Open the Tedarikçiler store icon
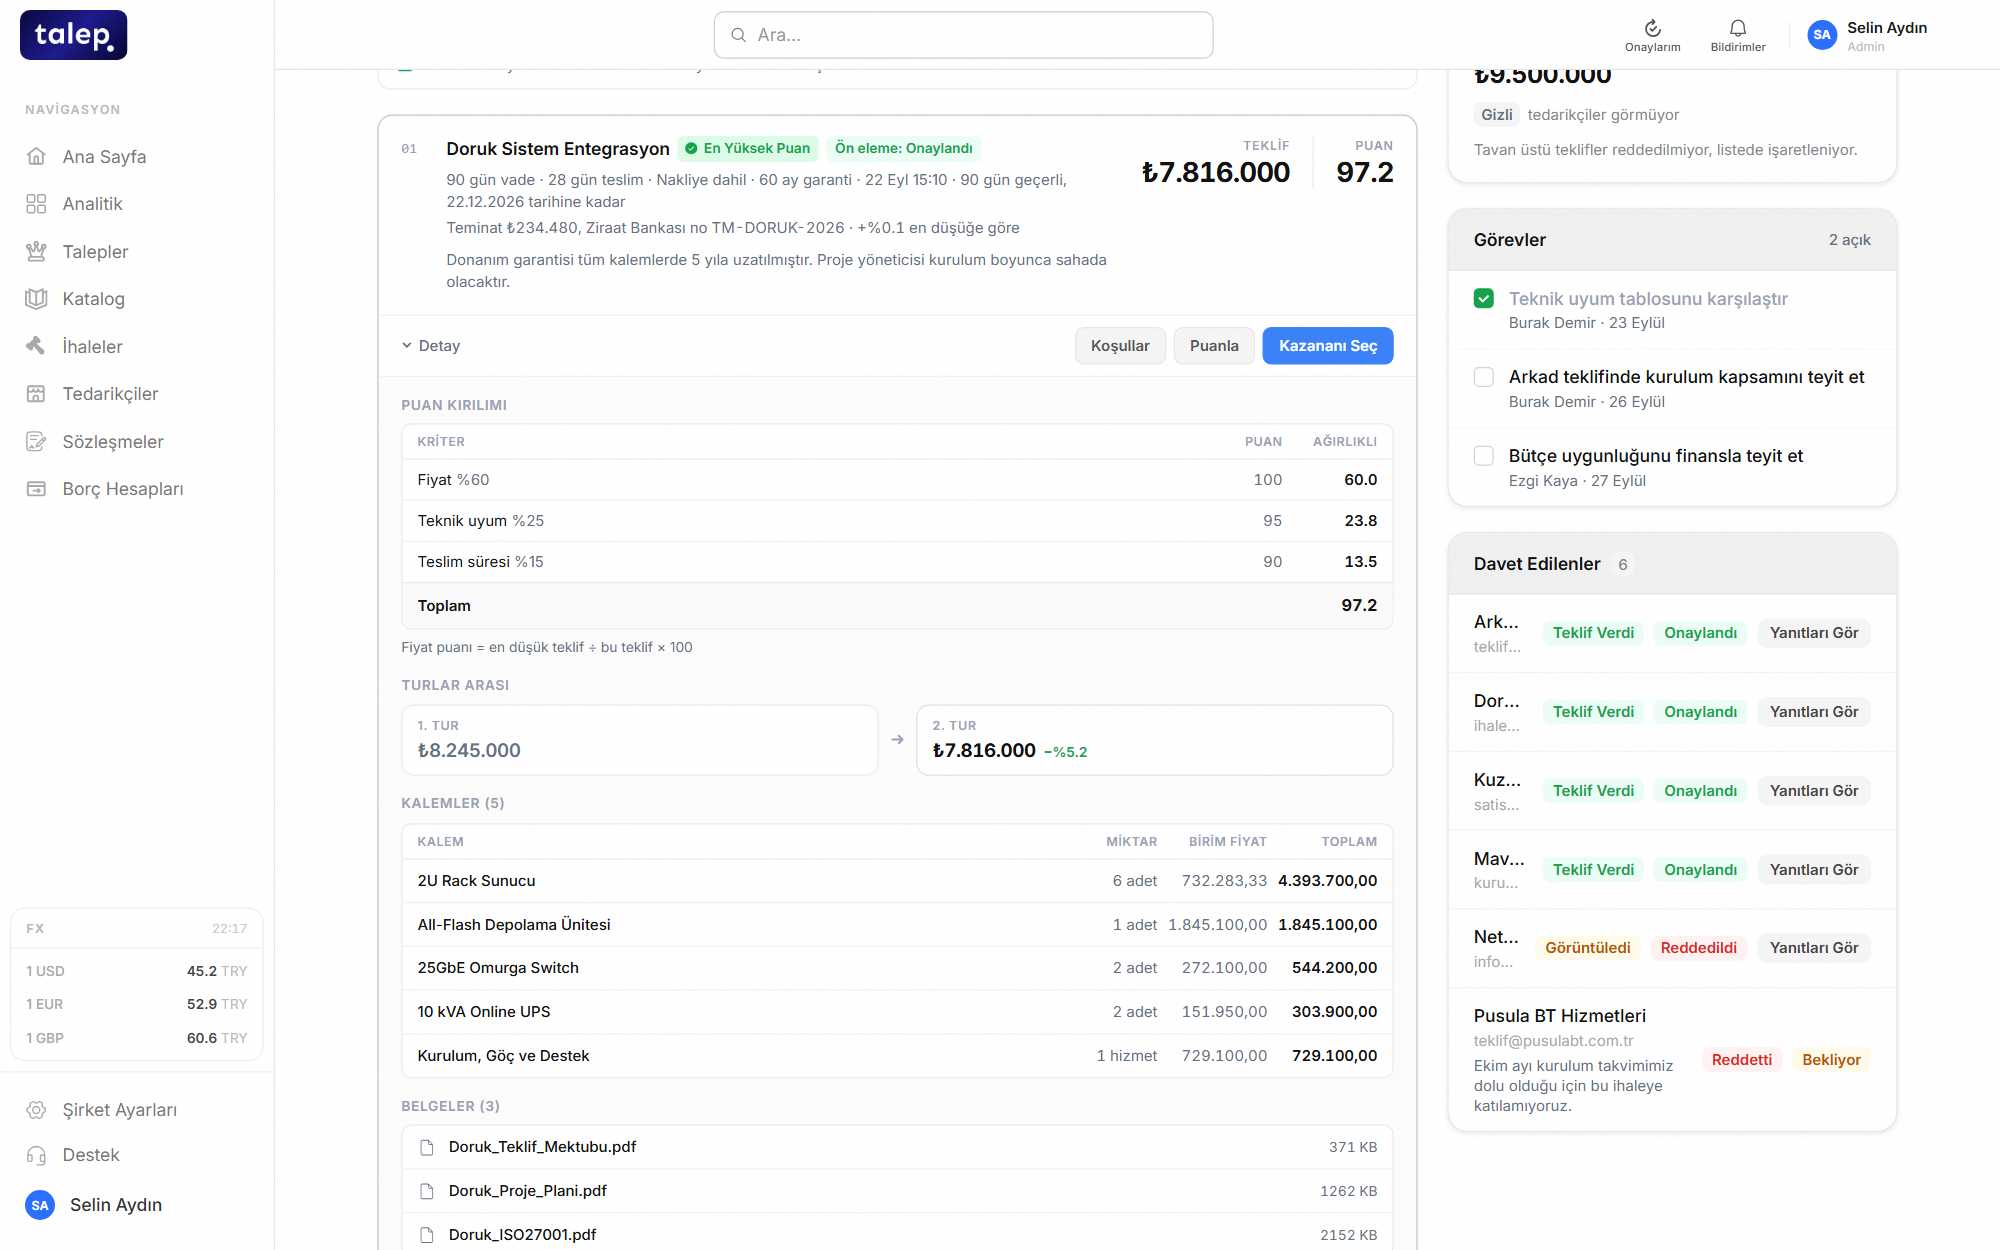The image size is (2000, 1250). 36,393
